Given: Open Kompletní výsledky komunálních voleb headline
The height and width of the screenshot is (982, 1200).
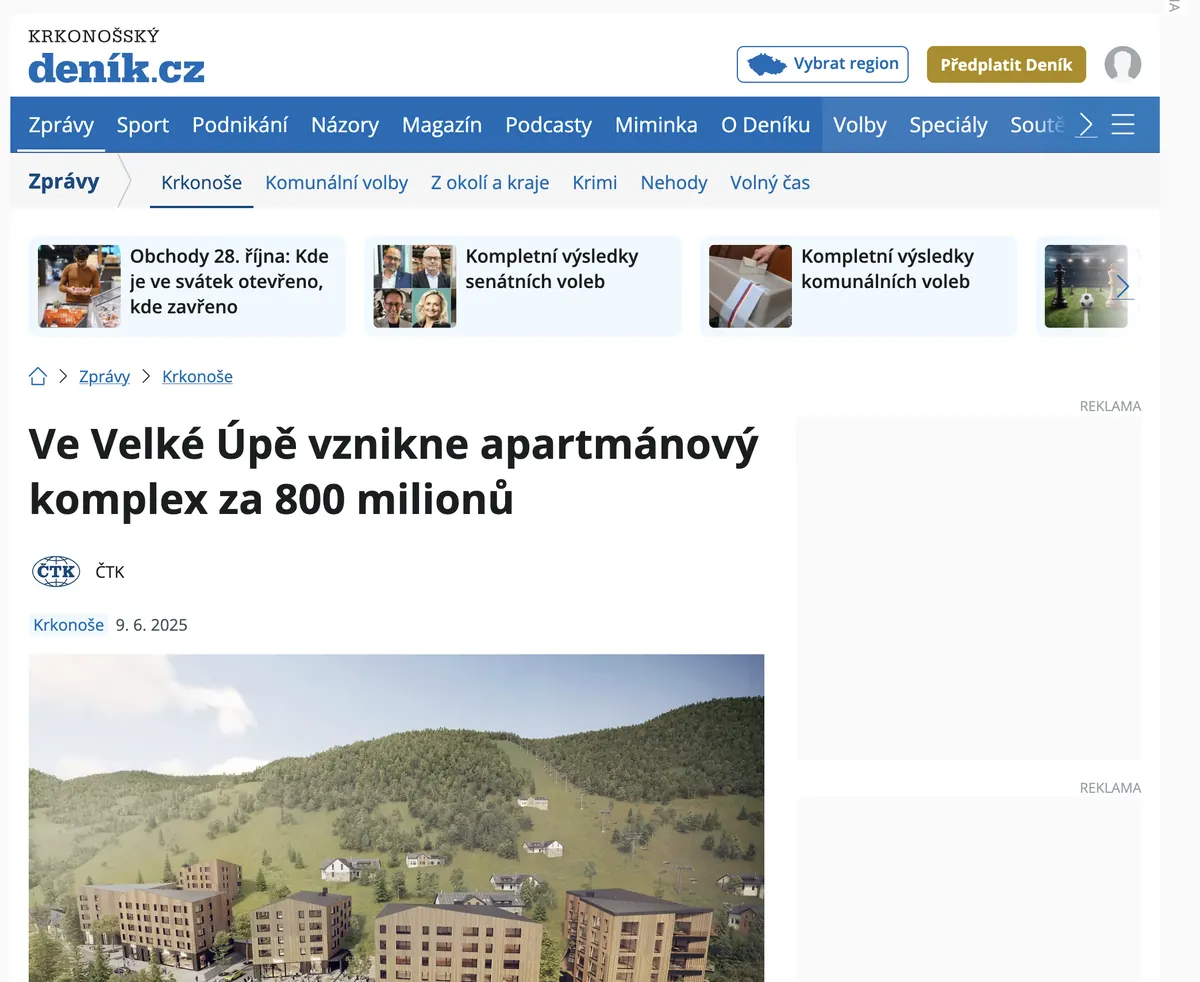Looking at the screenshot, I should pos(887,269).
